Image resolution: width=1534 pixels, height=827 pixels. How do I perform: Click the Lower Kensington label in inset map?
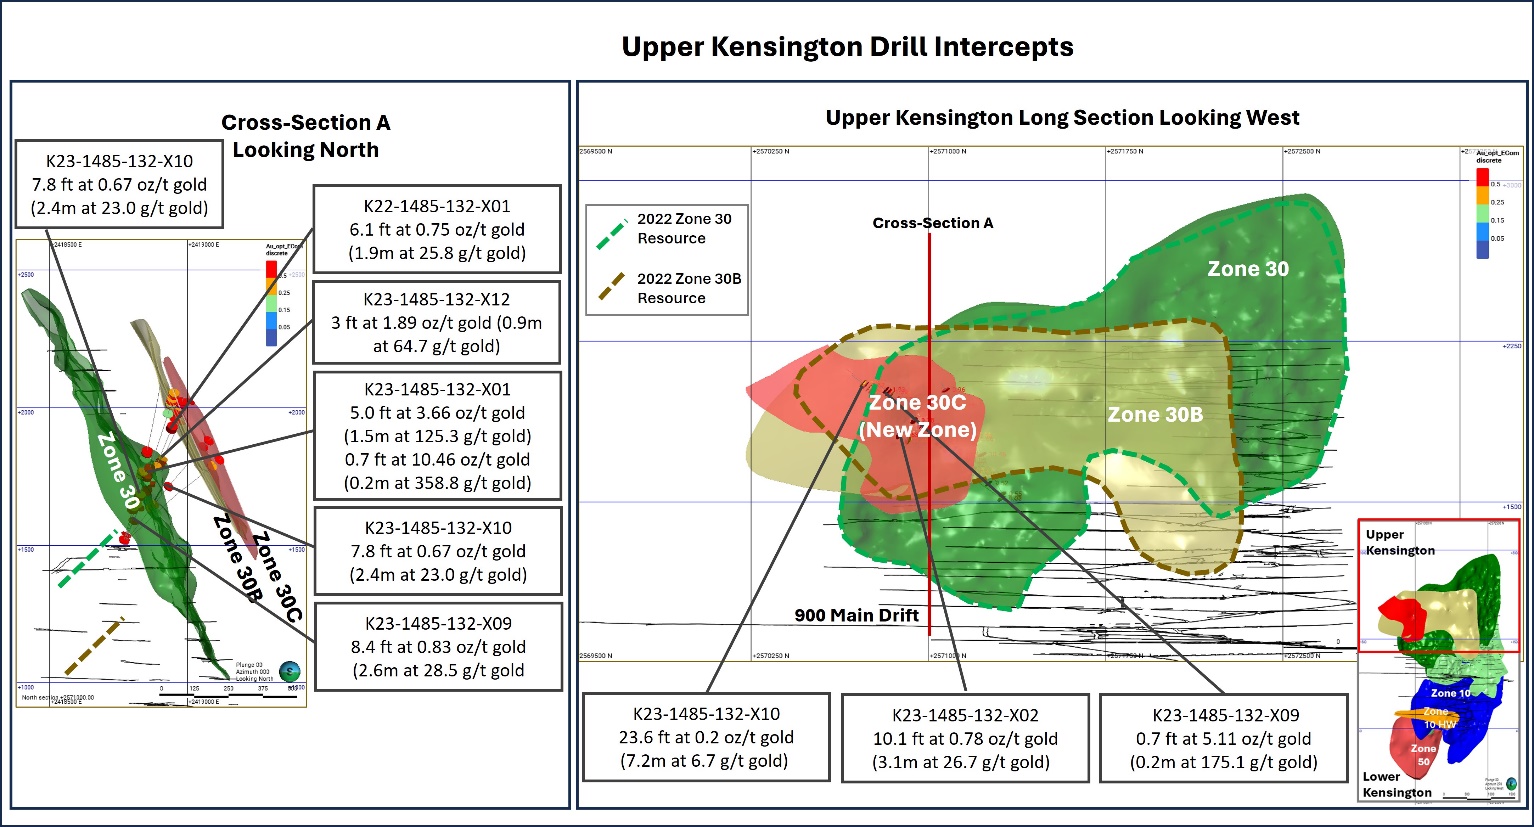1397,784
